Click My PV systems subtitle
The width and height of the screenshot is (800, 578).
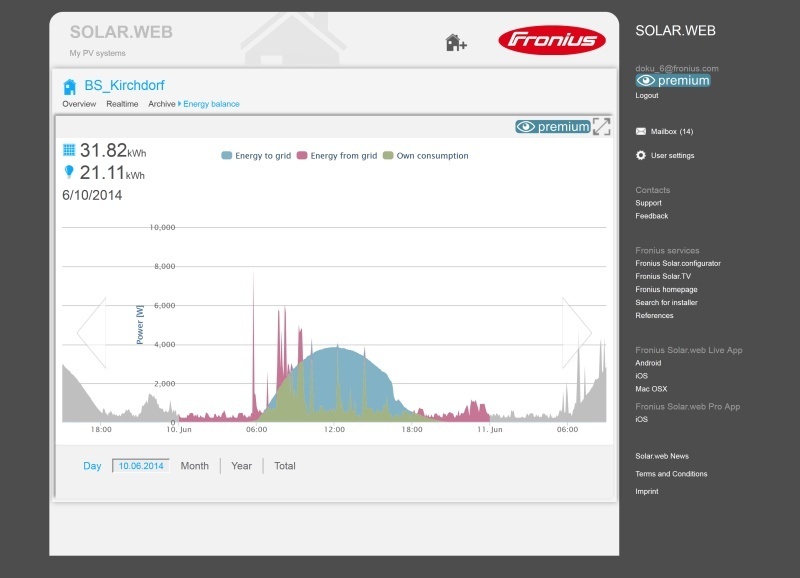[x=97, y=53]
